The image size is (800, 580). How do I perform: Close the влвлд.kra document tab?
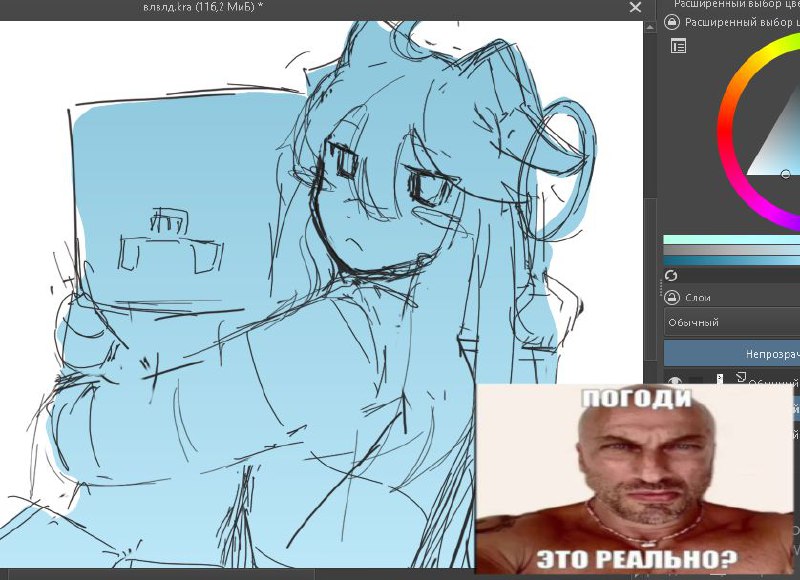click(x=635, y=7)
